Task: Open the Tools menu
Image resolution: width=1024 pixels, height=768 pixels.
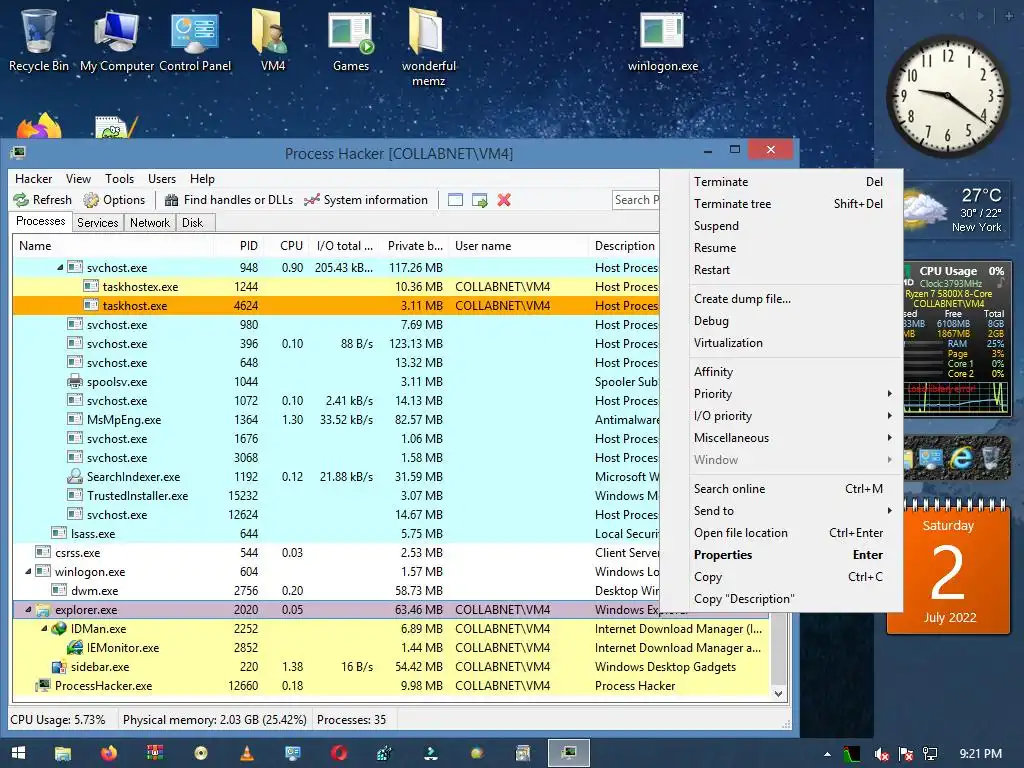Action: click(120, 179)
